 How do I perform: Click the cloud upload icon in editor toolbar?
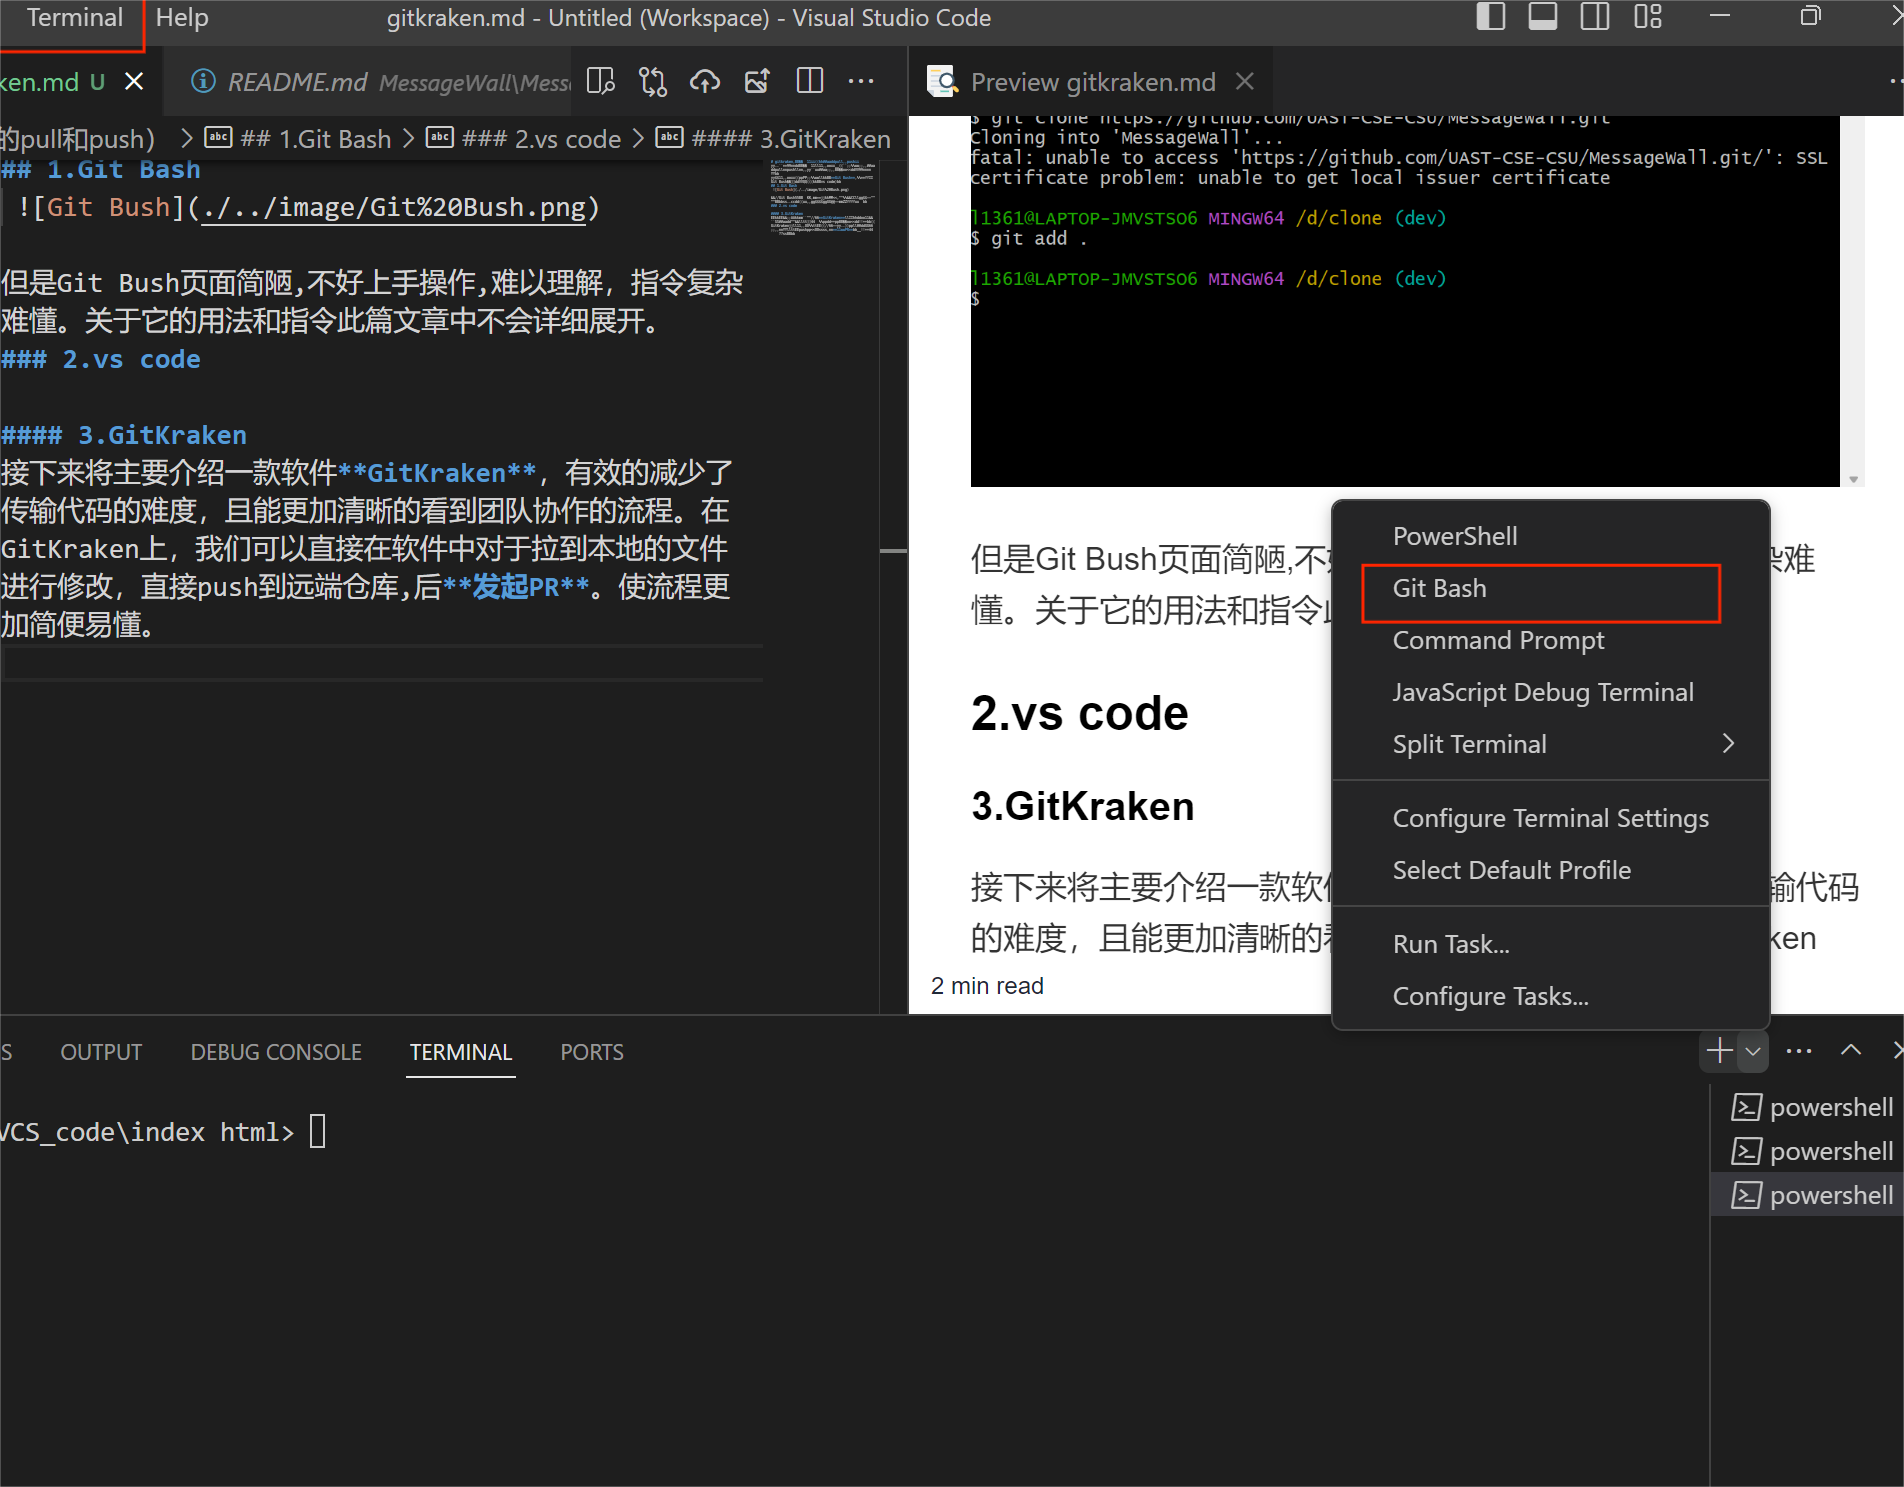pos(705,82)
